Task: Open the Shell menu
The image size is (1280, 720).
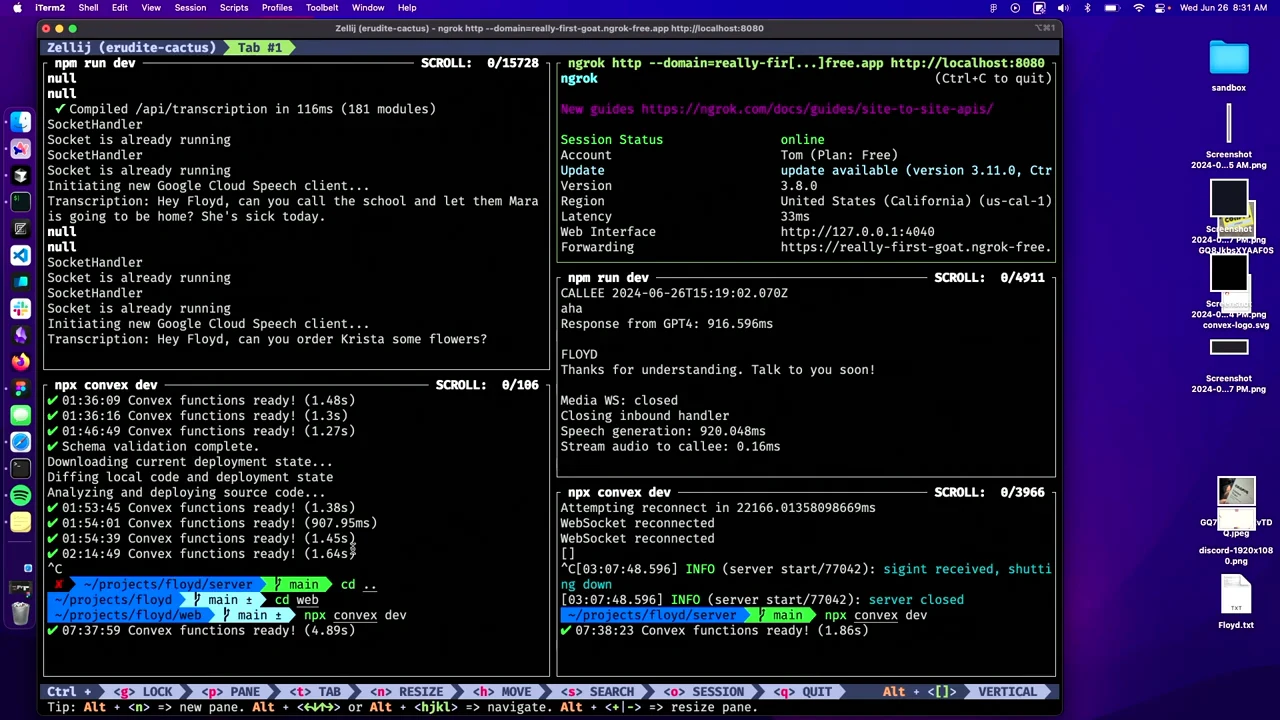Action: [88, 8]
